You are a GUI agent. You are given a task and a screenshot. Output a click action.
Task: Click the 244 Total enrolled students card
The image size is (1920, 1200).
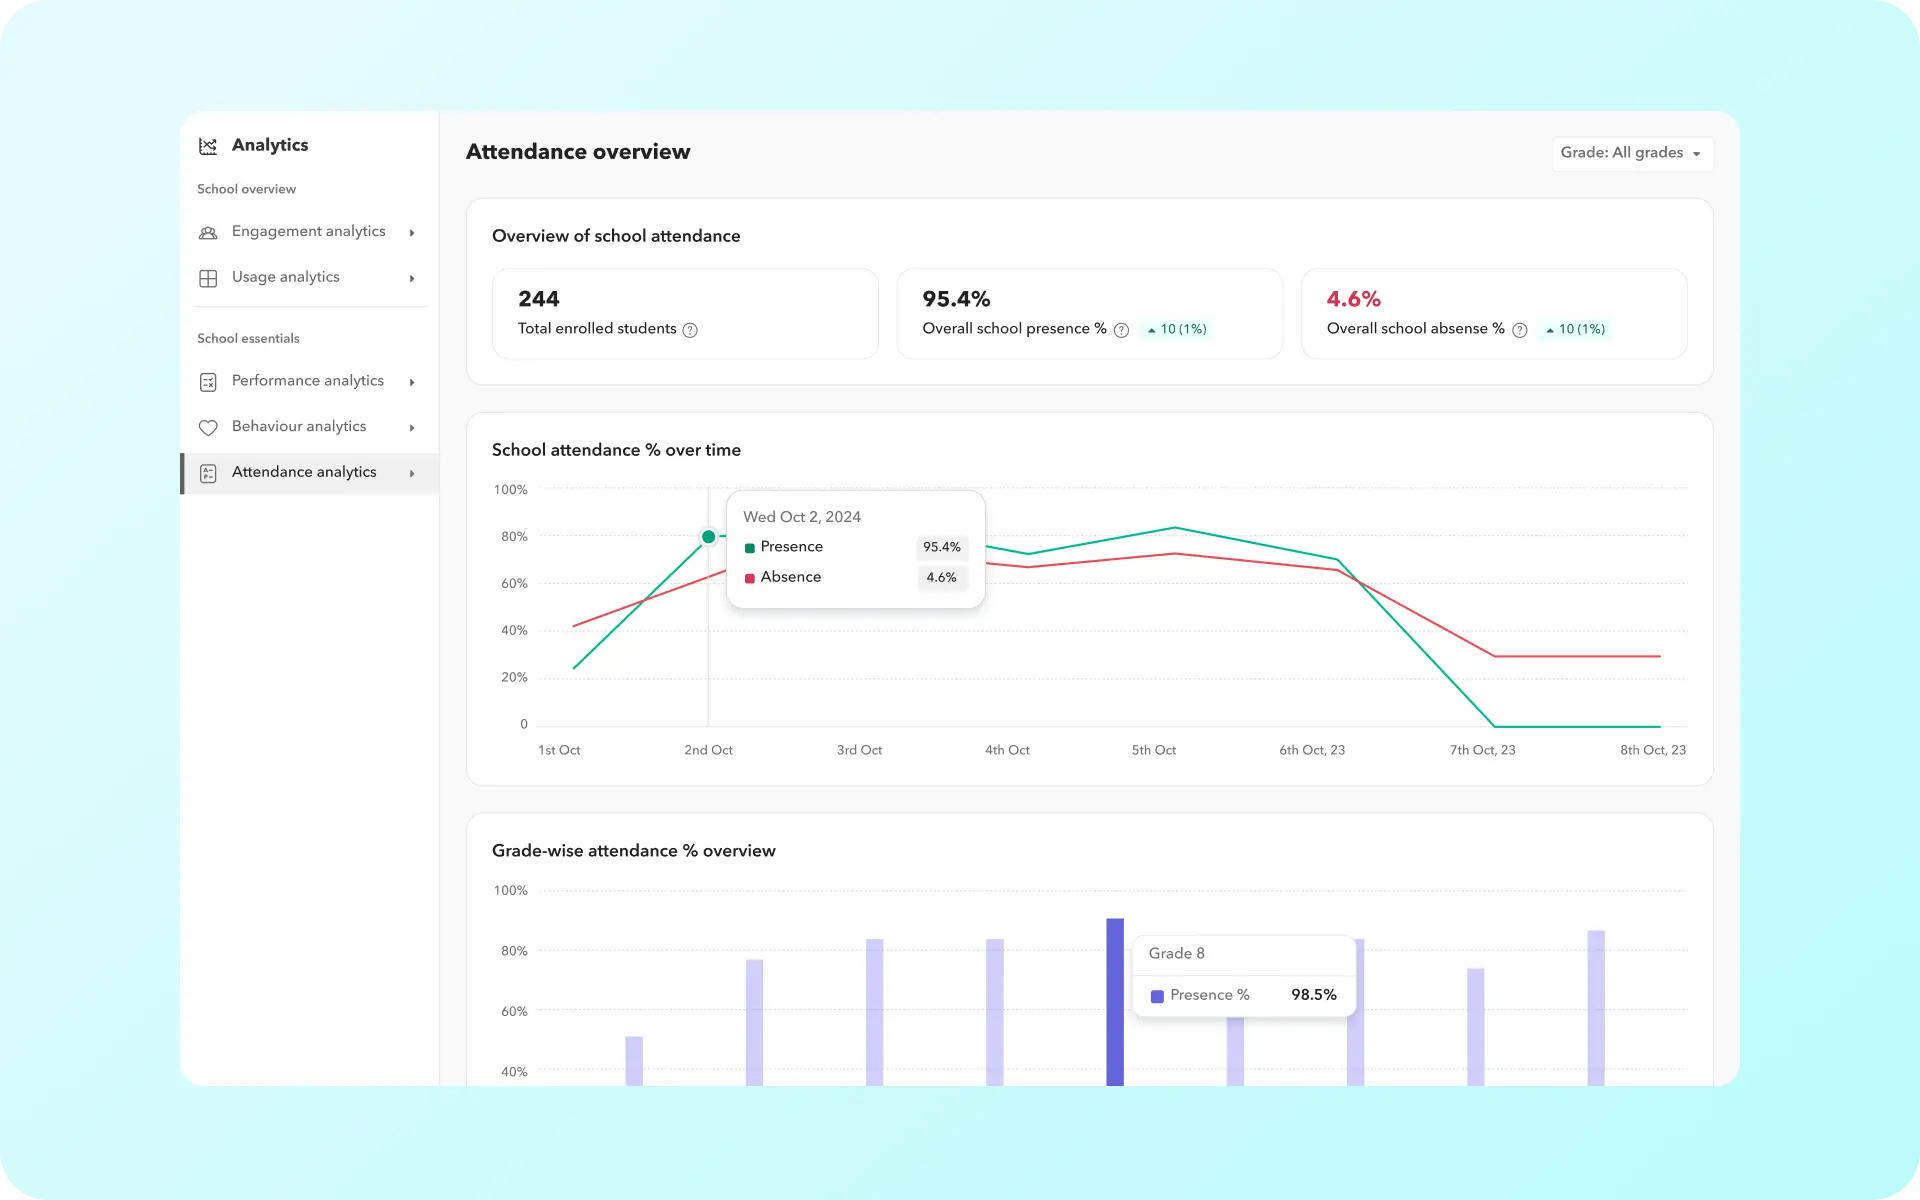coord(685,313)
